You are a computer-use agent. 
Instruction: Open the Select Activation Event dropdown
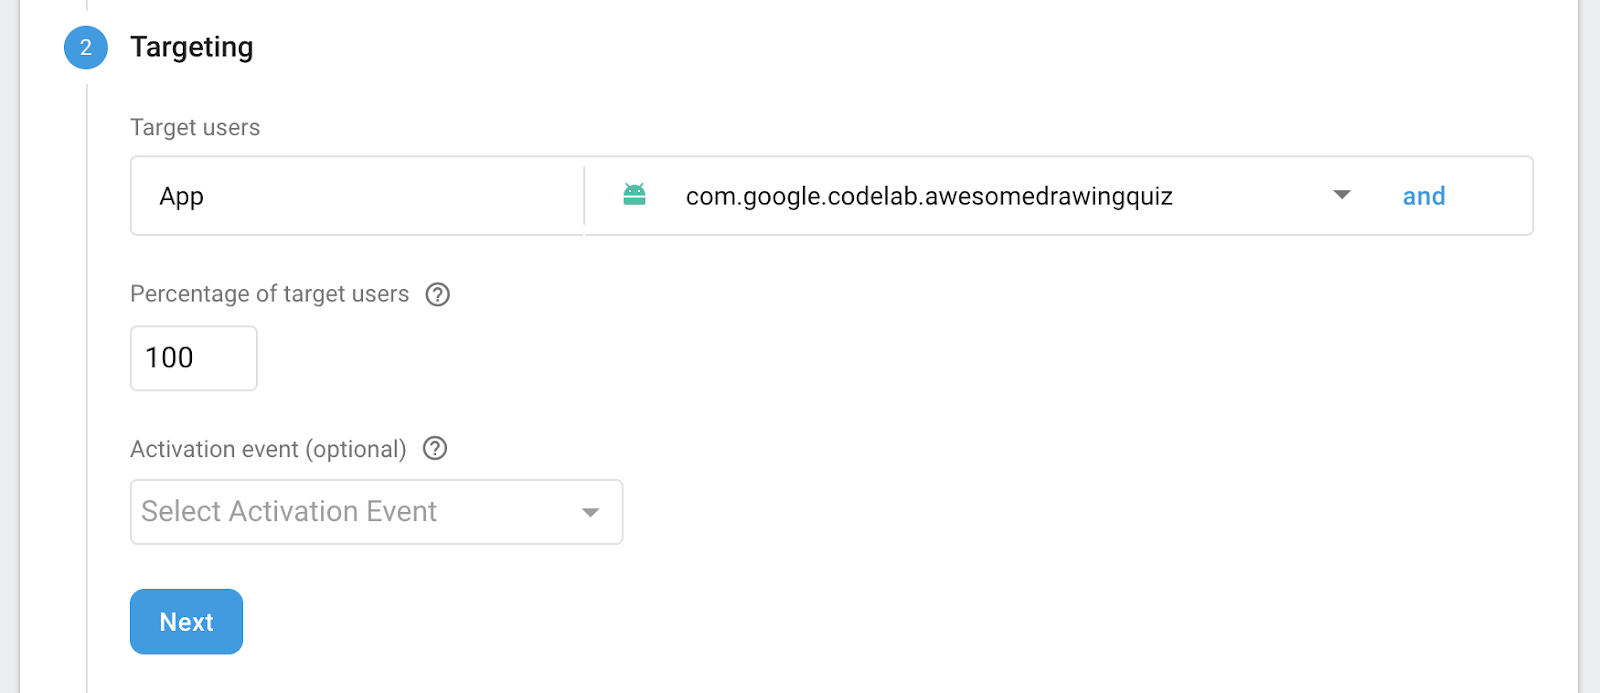tap(376, 512)
